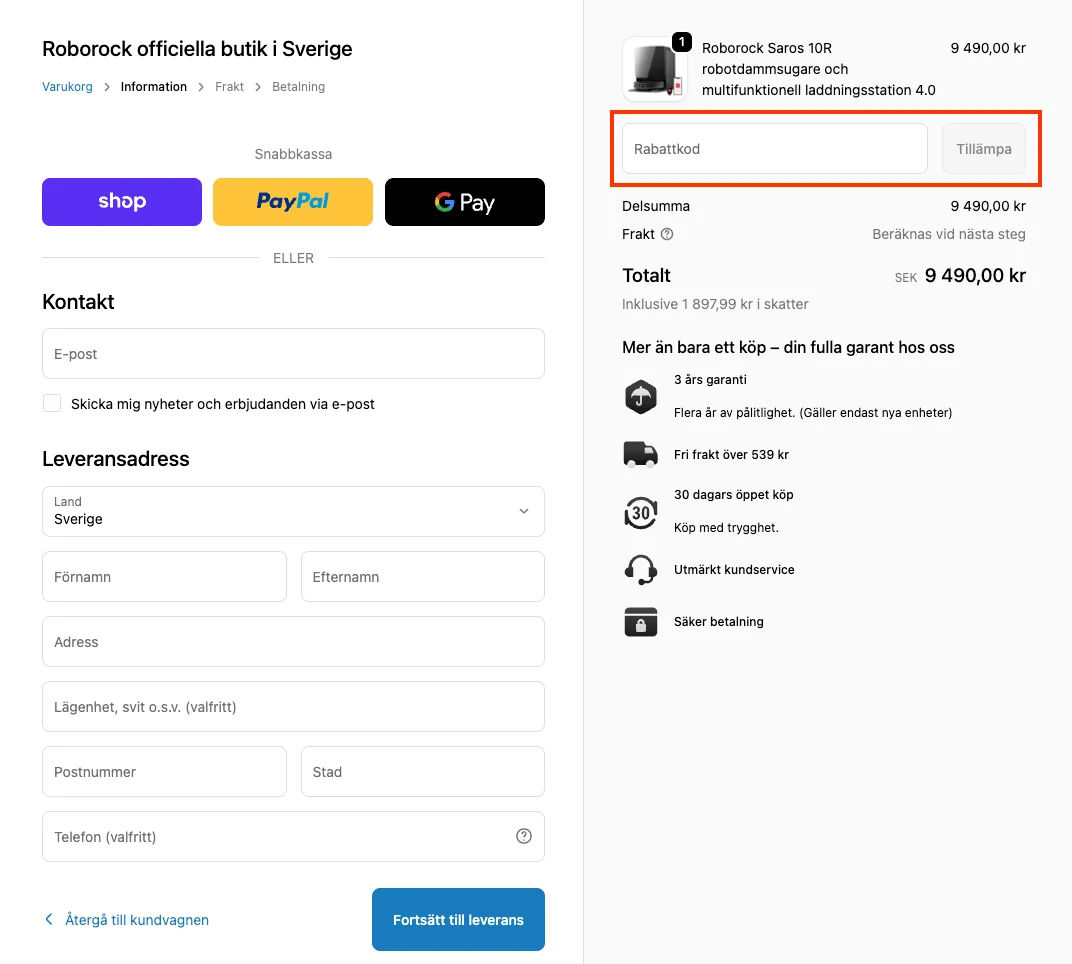This screenshot has width=1072, height=964.
Task: Click the total amount 9 490,00 kr
Action: pos(975,276)
